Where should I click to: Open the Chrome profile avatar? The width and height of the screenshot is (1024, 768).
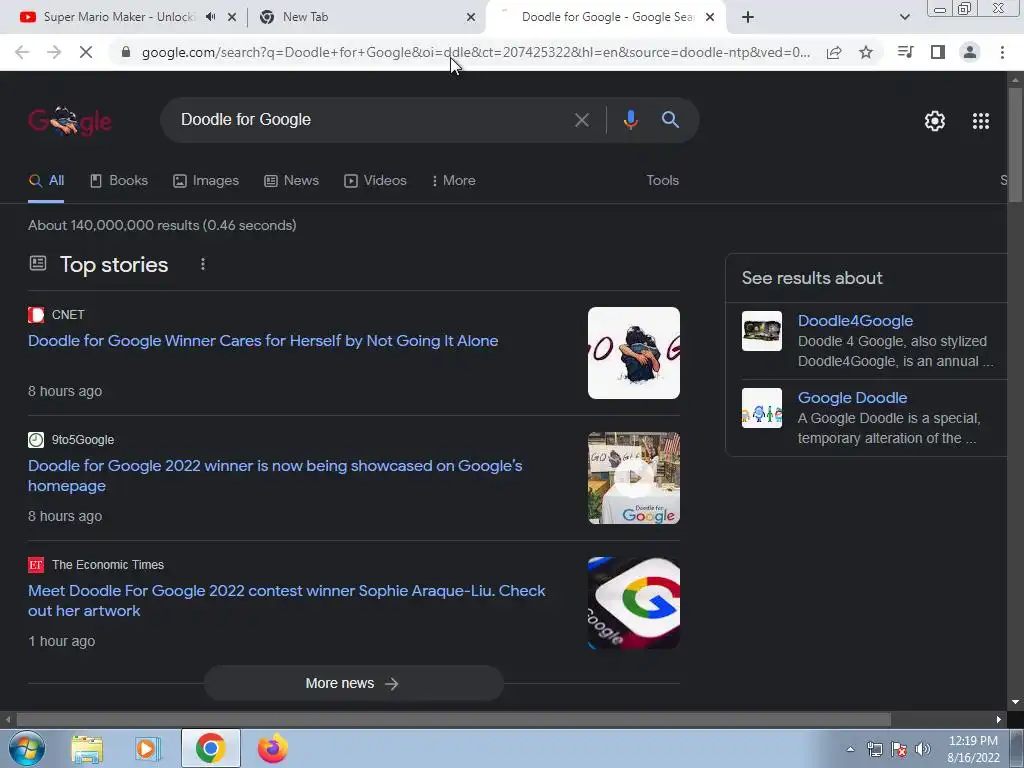click(970, 52)
